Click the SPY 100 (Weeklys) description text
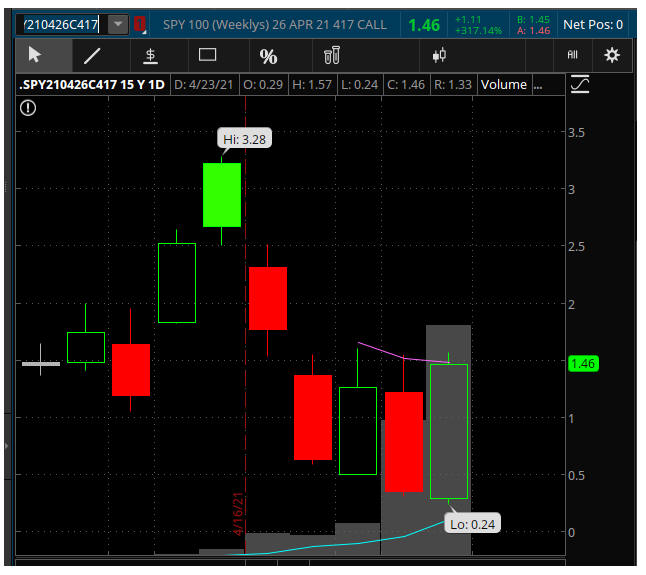The width and height of the screenshot is (646, 575). click(x=274, y=25)
